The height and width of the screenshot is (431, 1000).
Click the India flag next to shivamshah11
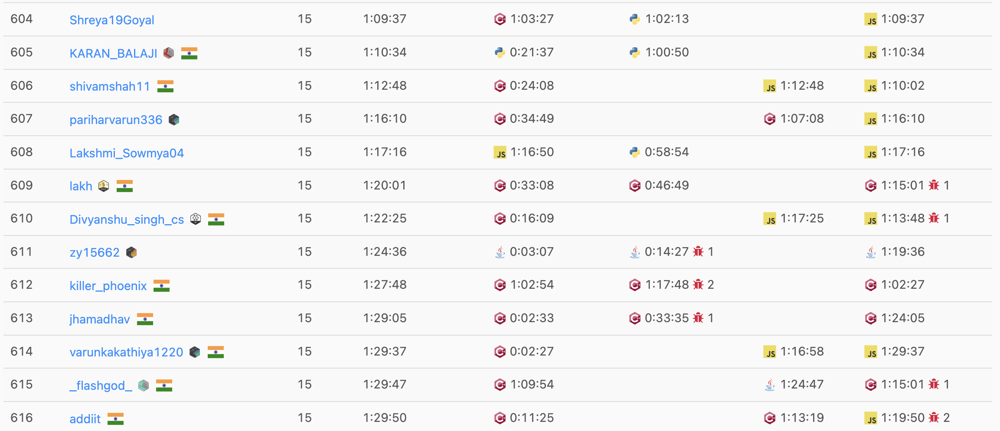pyautogui.click(x=166, y=86)
